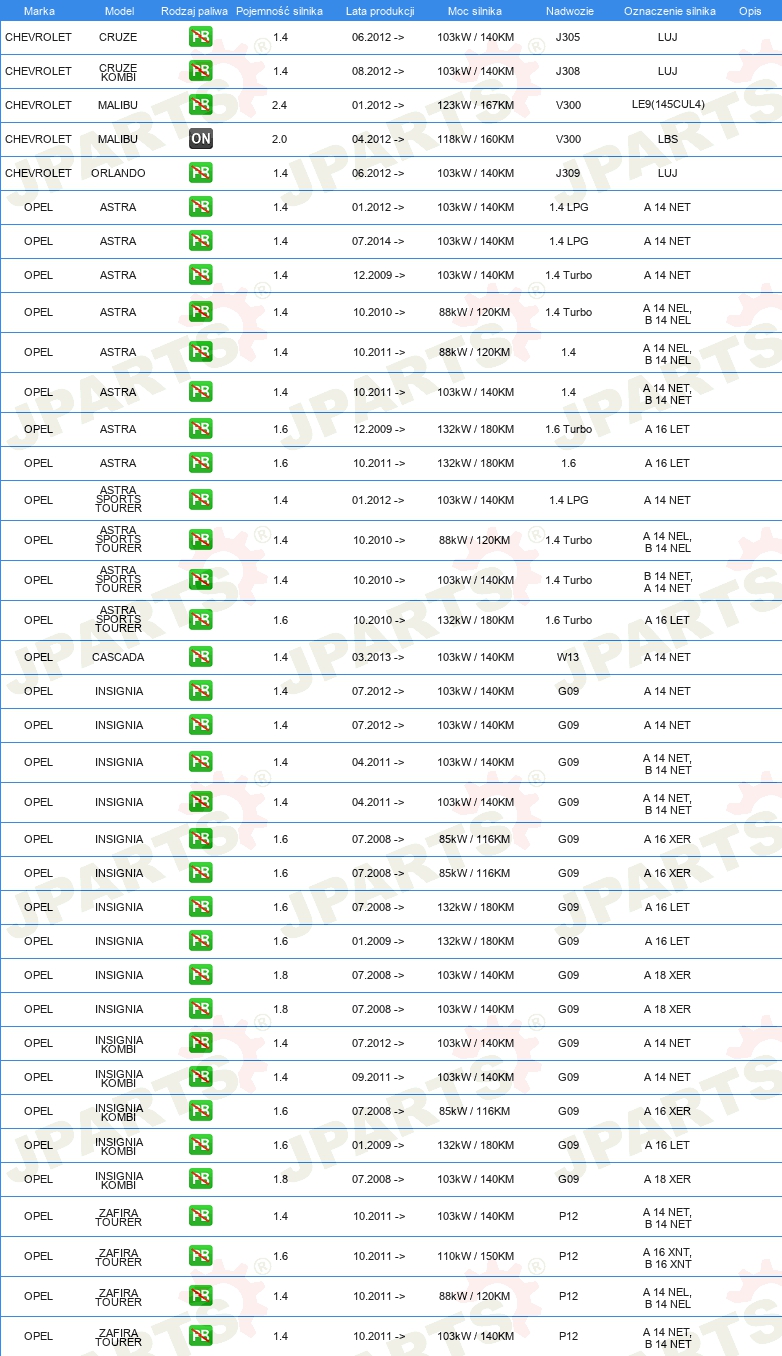782x1356 pixels.
Task: Click the body code J308
Action: [x=568, y=71]
